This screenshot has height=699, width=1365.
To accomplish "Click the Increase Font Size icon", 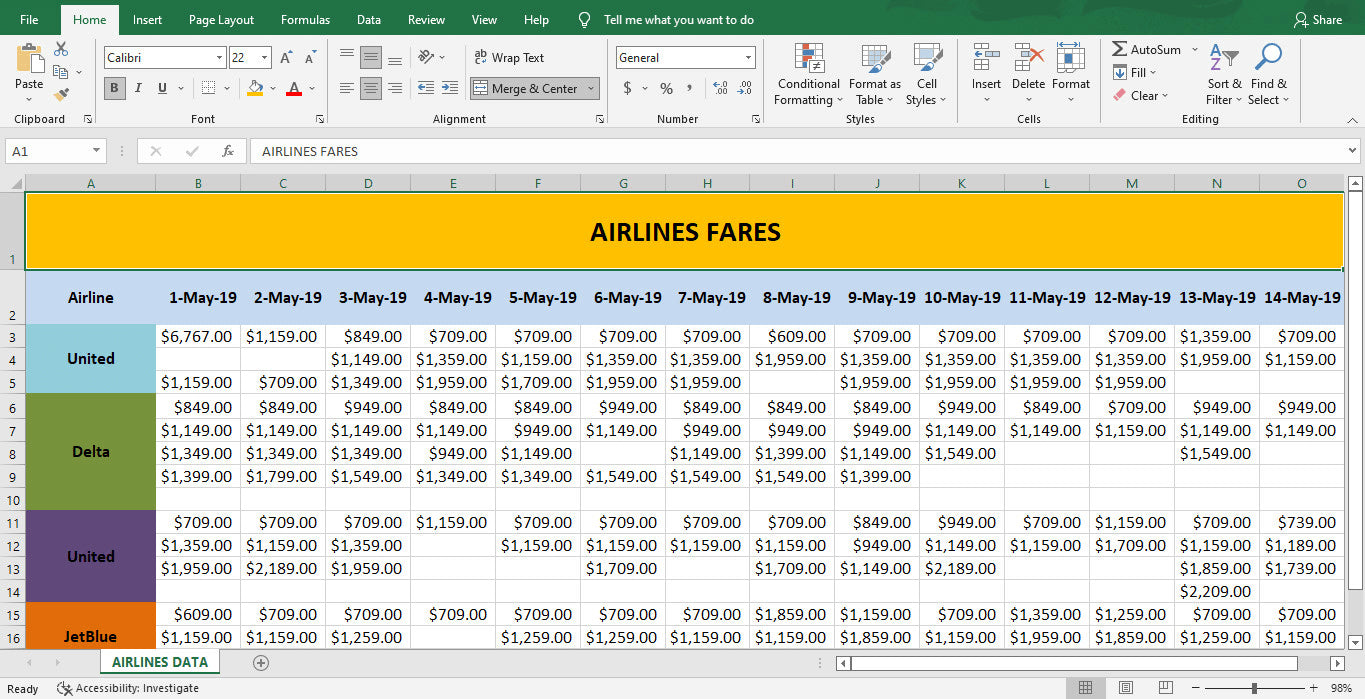I will 286,58.
